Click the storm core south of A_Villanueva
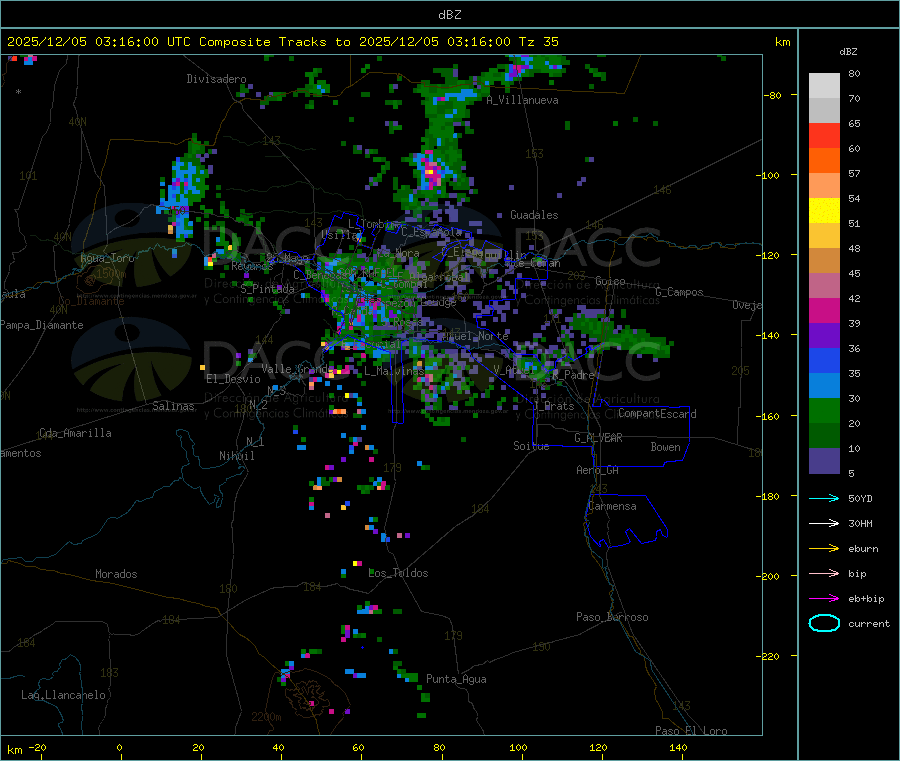Screen dimensions: 900x761 tap(430, 171)
